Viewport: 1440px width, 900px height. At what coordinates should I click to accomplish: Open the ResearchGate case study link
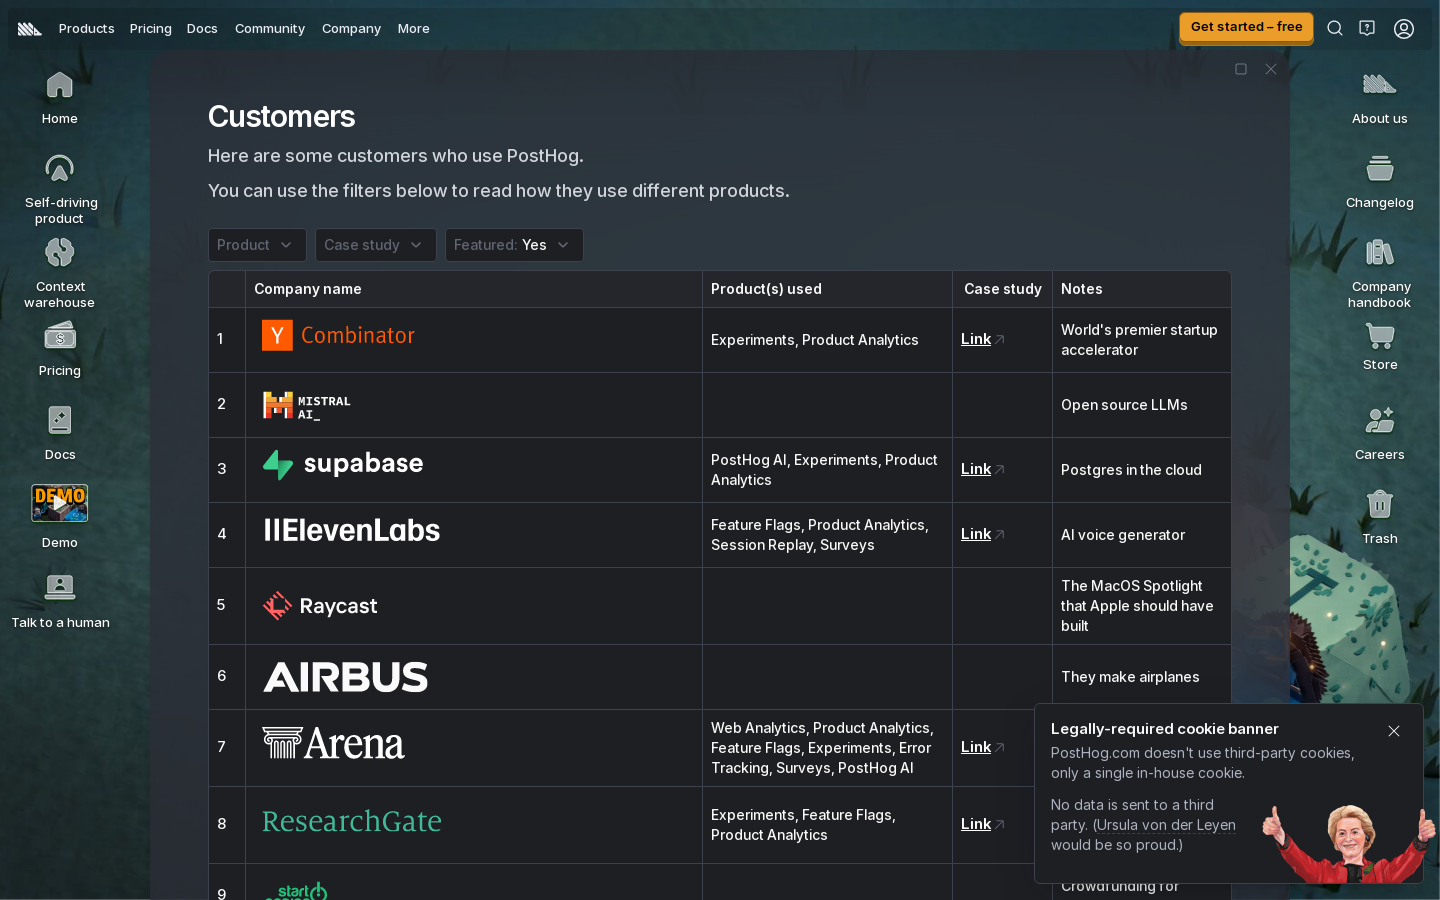[x=982, y=824]
